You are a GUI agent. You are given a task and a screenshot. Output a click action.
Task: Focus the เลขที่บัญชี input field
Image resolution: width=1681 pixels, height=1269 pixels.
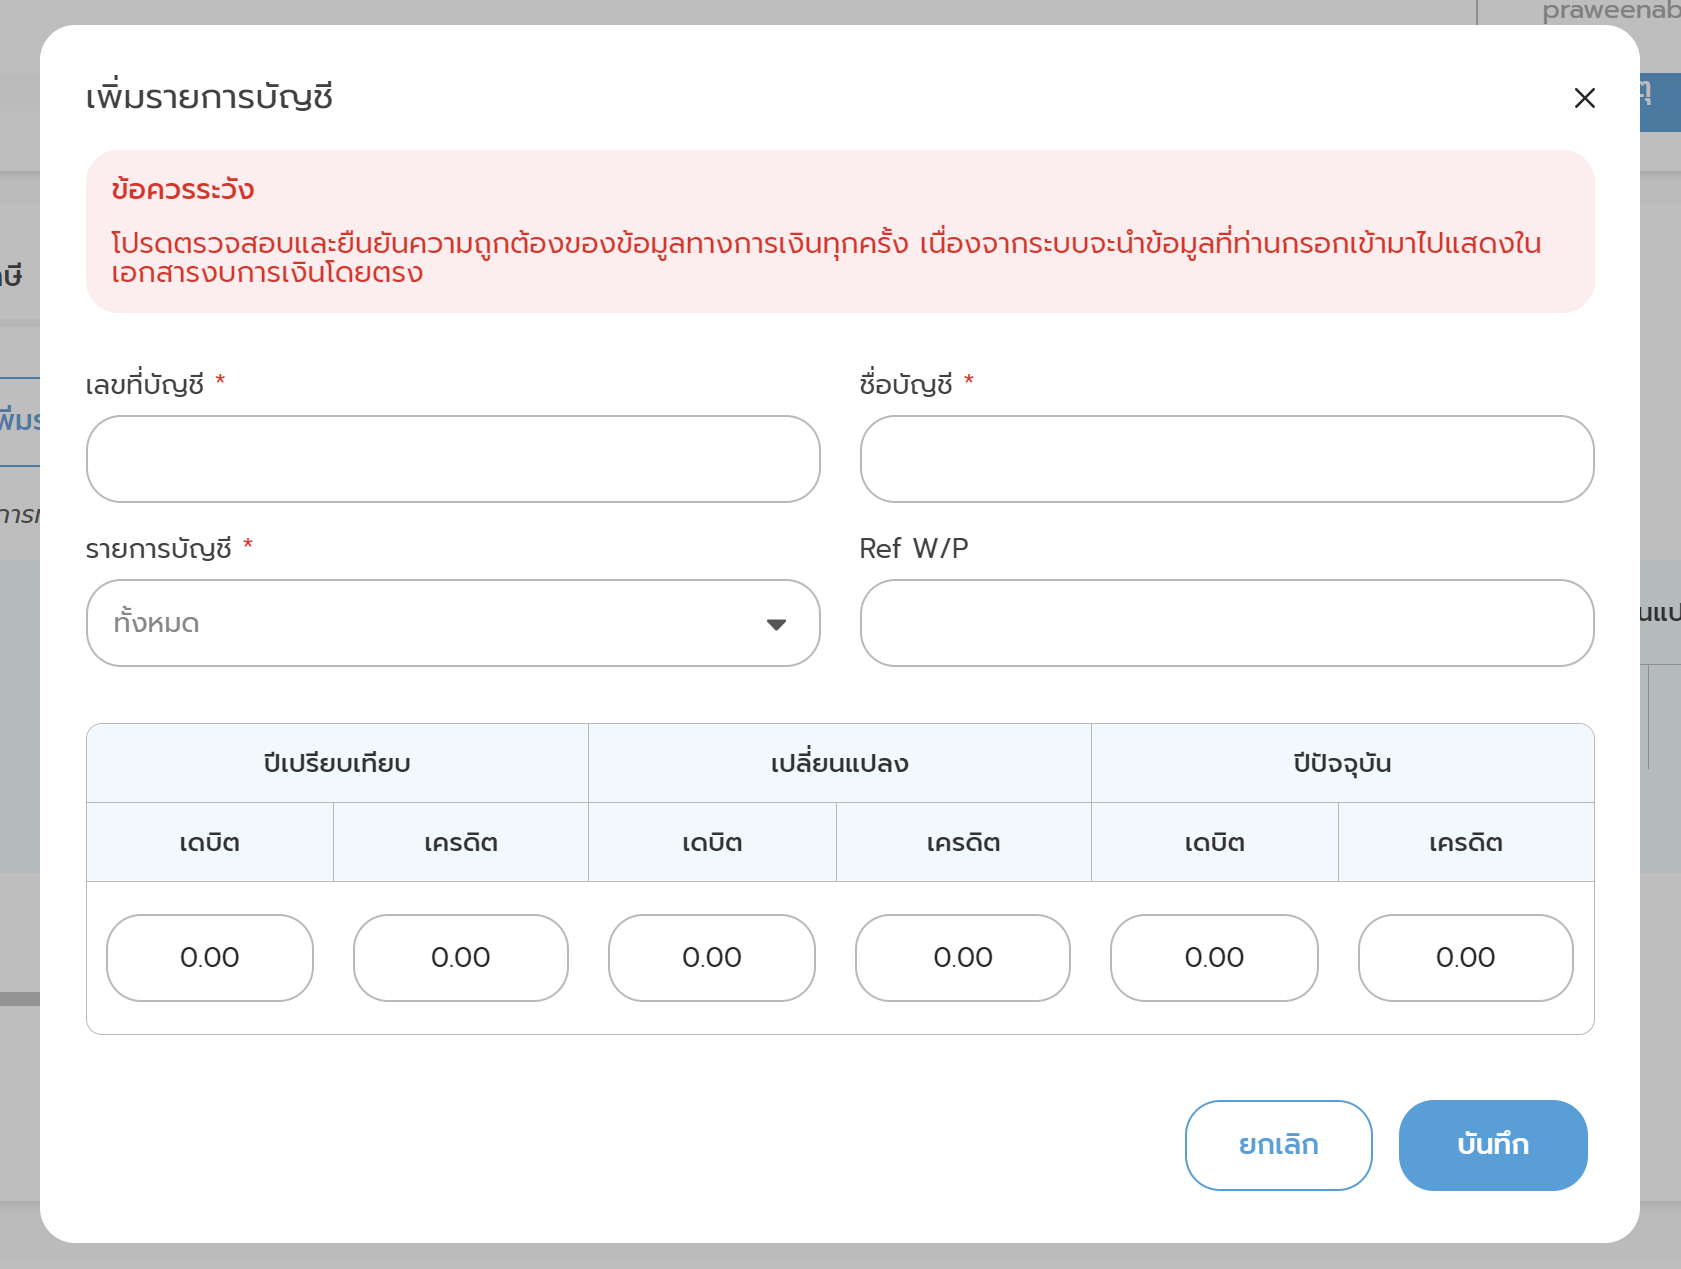453,459
